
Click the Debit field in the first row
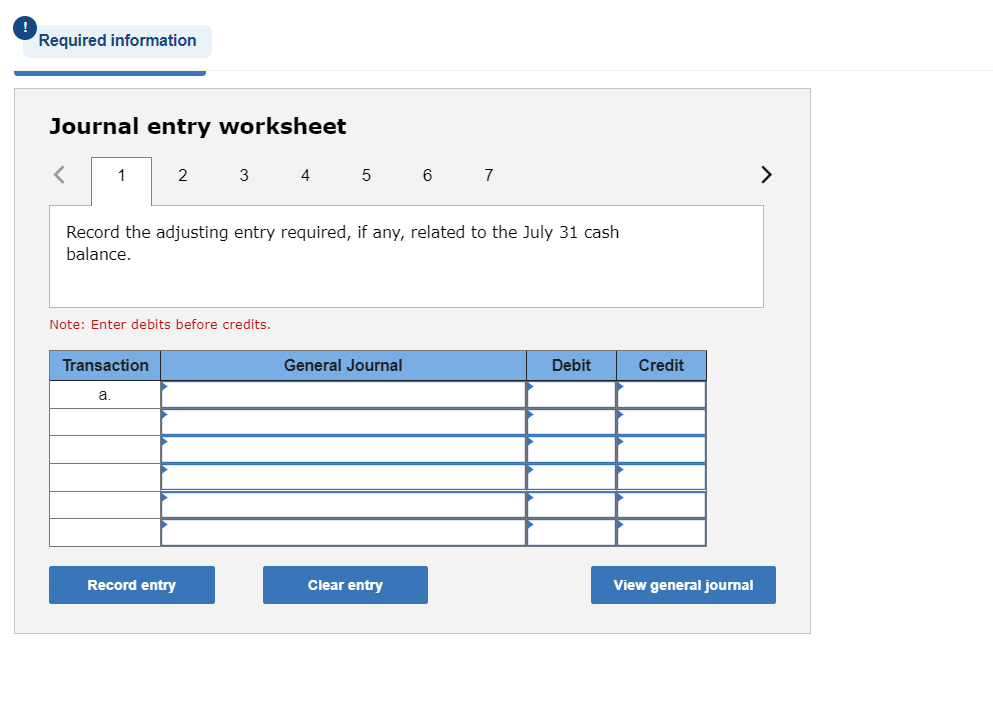pos(571,394)
